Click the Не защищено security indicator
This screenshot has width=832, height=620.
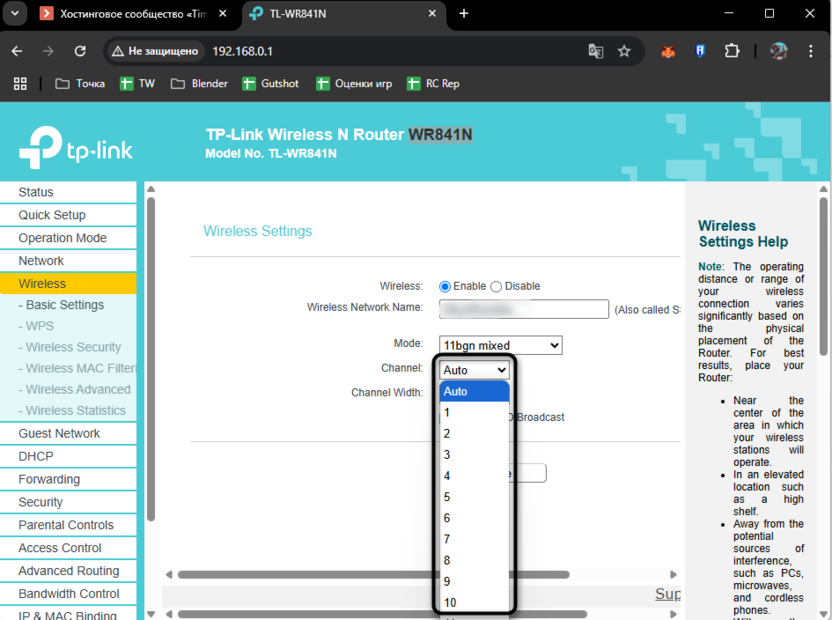coord(155,51)
